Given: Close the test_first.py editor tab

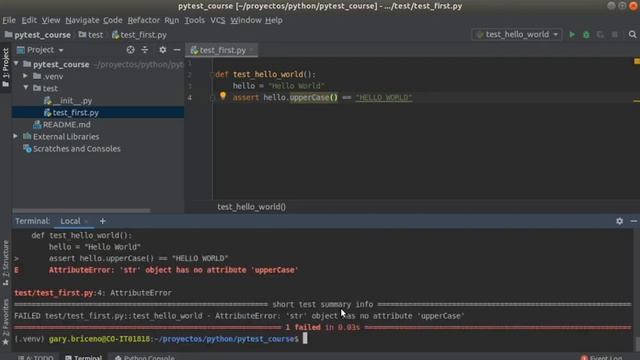Looking at the screenshot, I should tap(251, 50).
